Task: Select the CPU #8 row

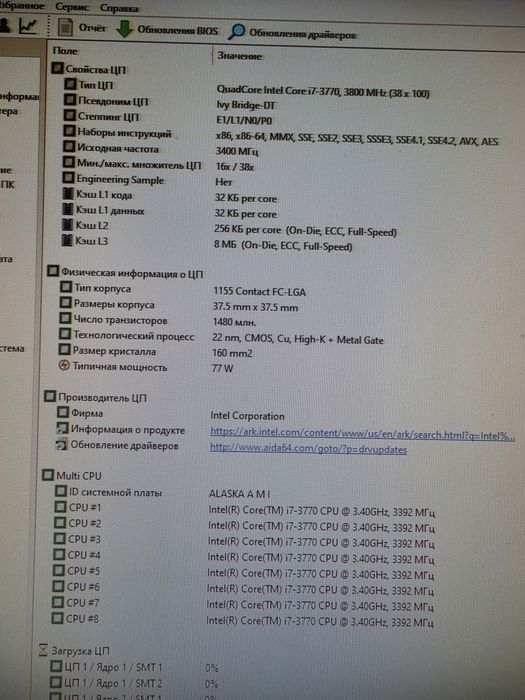Action: [242, 620]
